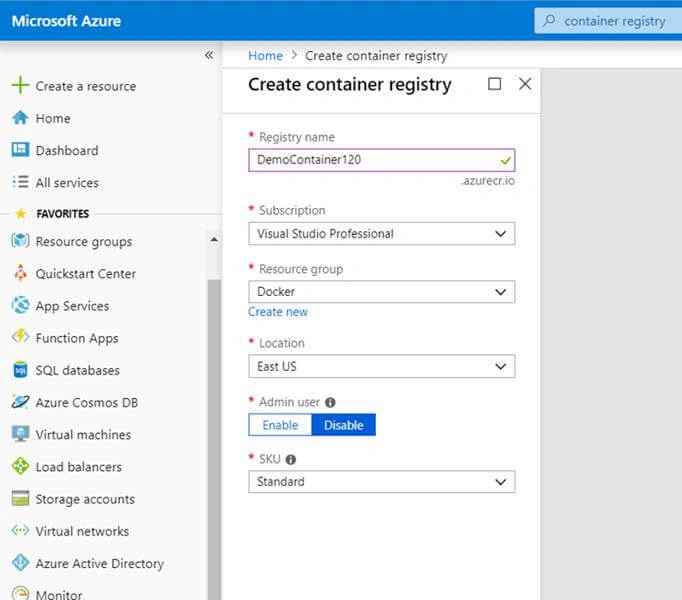
Task: Enable the Admin user option
Action: (x=280, y=425)
